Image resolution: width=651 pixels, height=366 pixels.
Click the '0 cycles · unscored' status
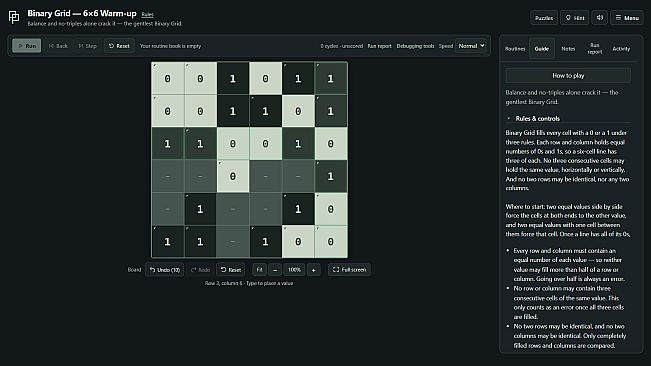click(342, 46)
